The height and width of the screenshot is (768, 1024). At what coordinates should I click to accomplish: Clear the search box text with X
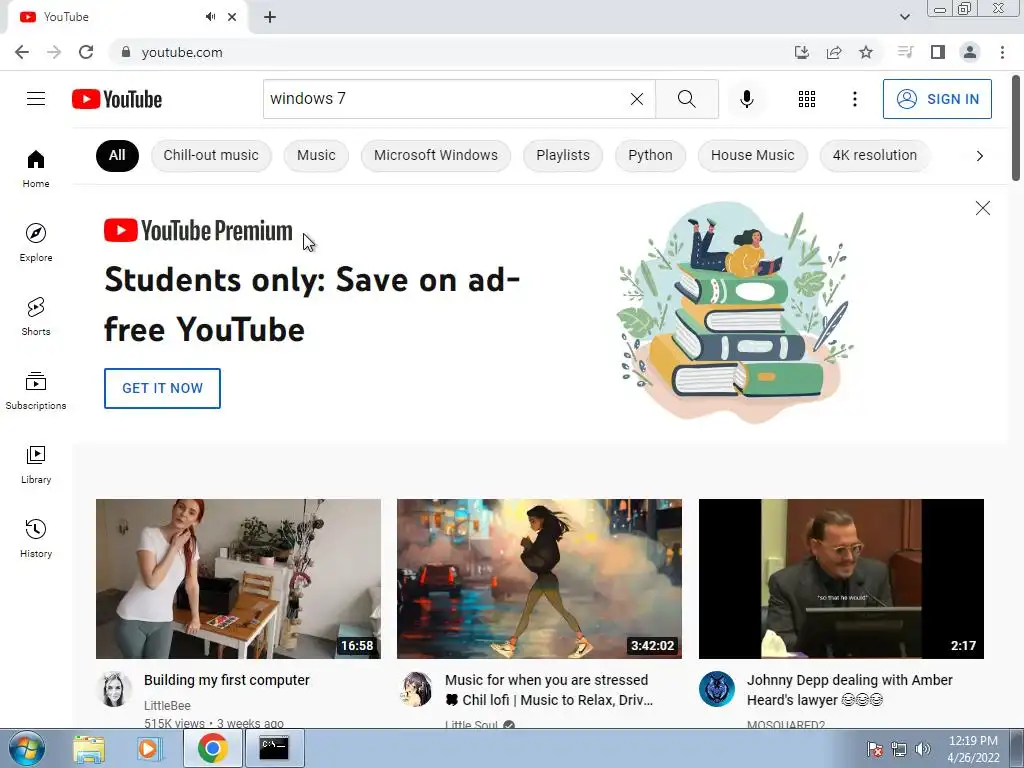click(x=637, y=99)
